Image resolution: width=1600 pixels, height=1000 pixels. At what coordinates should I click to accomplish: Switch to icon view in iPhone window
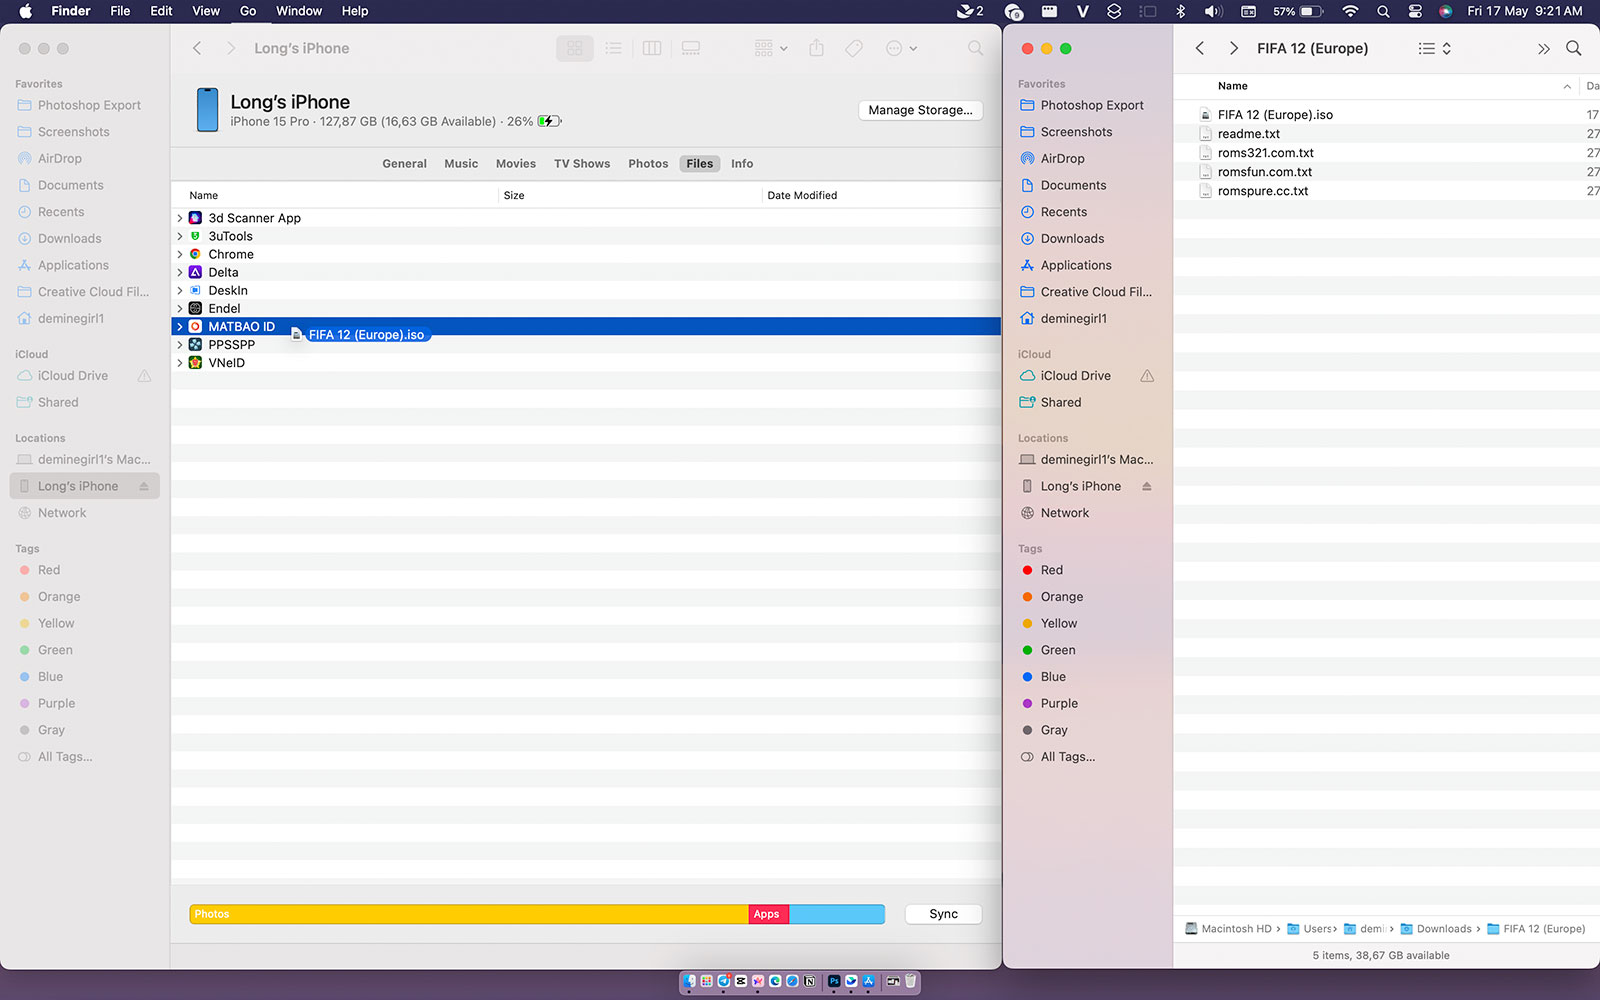pos(575,48)
